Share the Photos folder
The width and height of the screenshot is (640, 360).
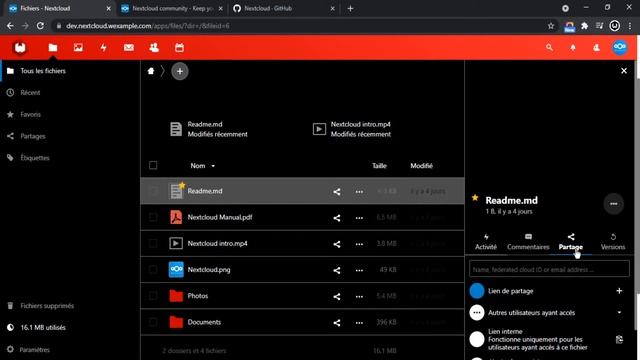[337, 296]
